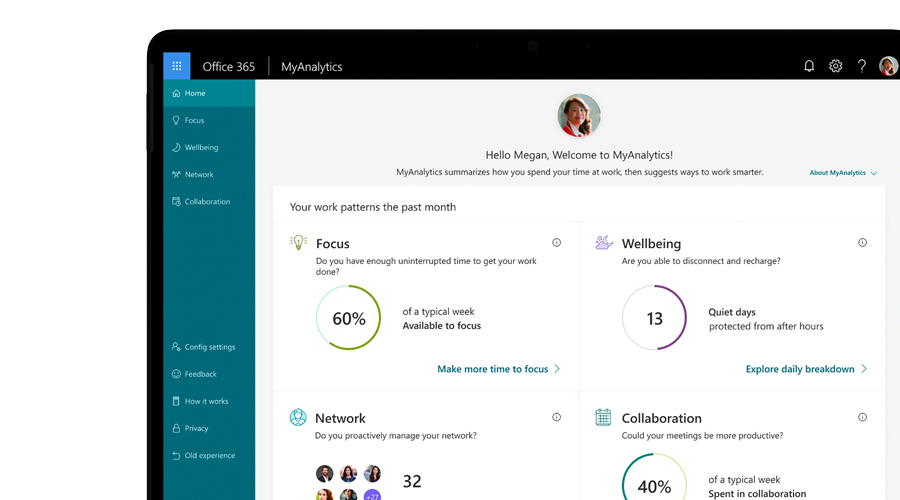Expand the About MyAnalytics dropdown
The width and height of the screenshot is (900, 500).
pyautogui.click(x=843, y=173)
